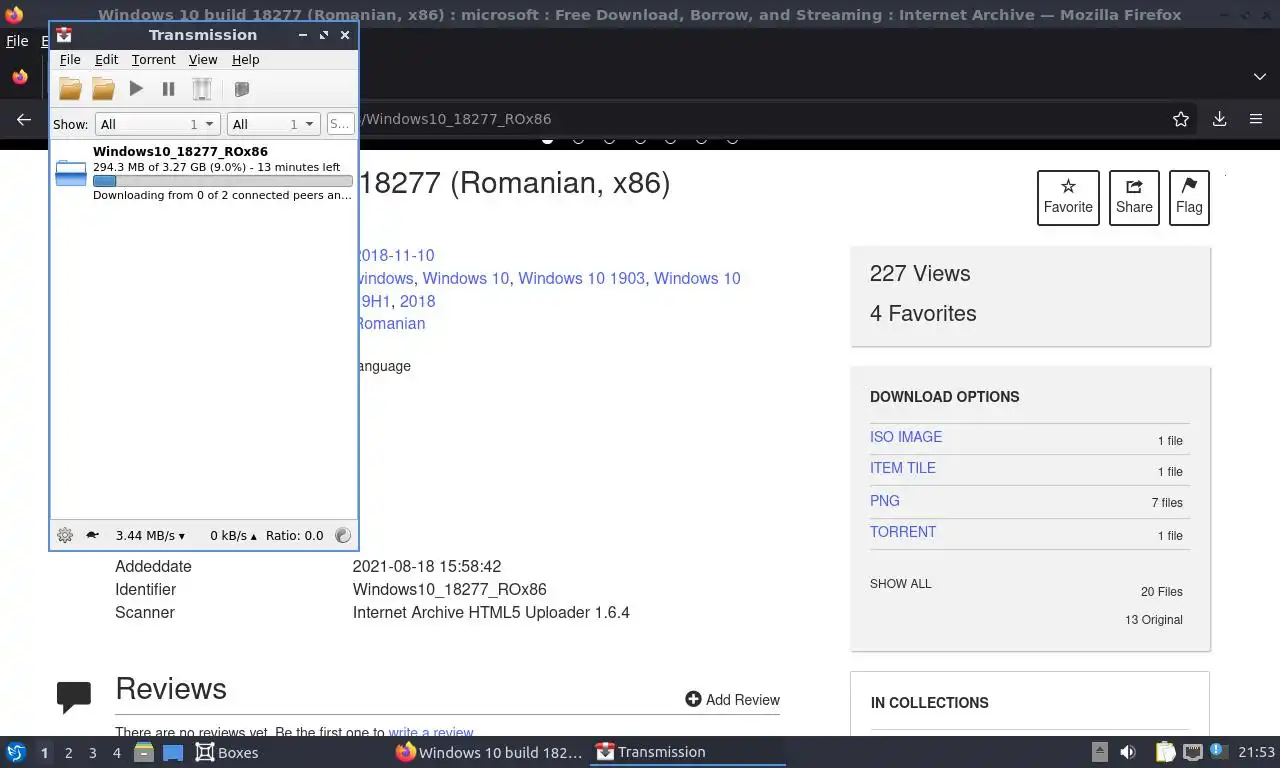Pause the selected torrent
Image resolution: width=1280 pixels, height=768 pixels.
coord(168,89)
